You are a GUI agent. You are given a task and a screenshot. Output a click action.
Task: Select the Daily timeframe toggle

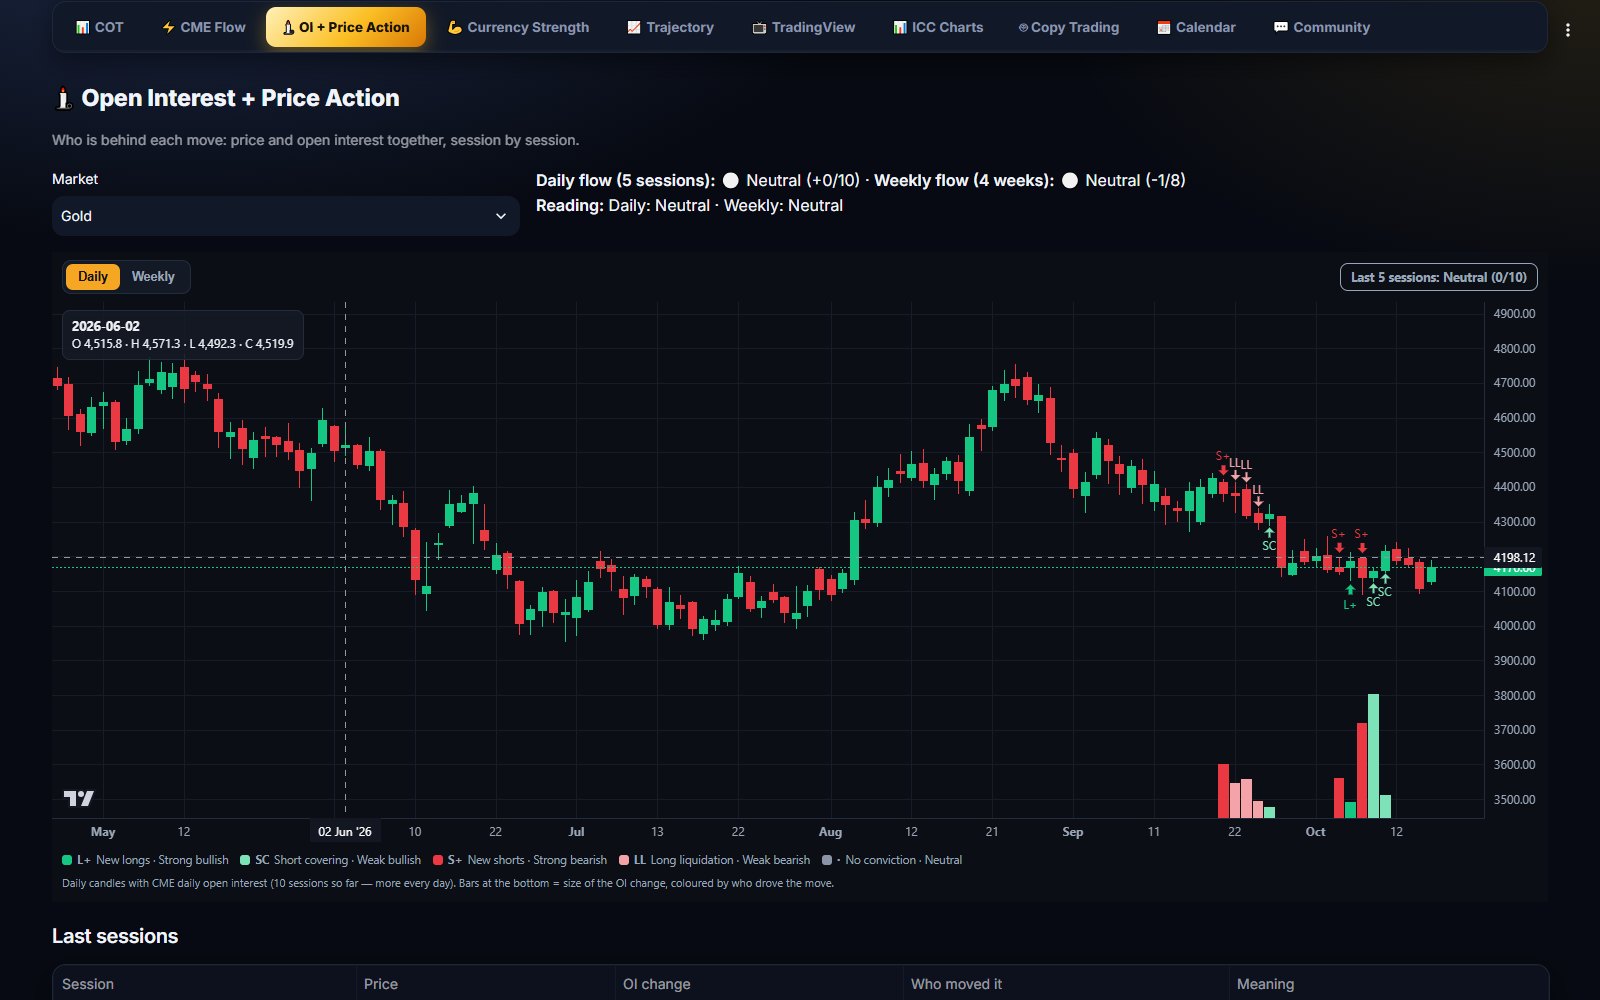(93, 277)
